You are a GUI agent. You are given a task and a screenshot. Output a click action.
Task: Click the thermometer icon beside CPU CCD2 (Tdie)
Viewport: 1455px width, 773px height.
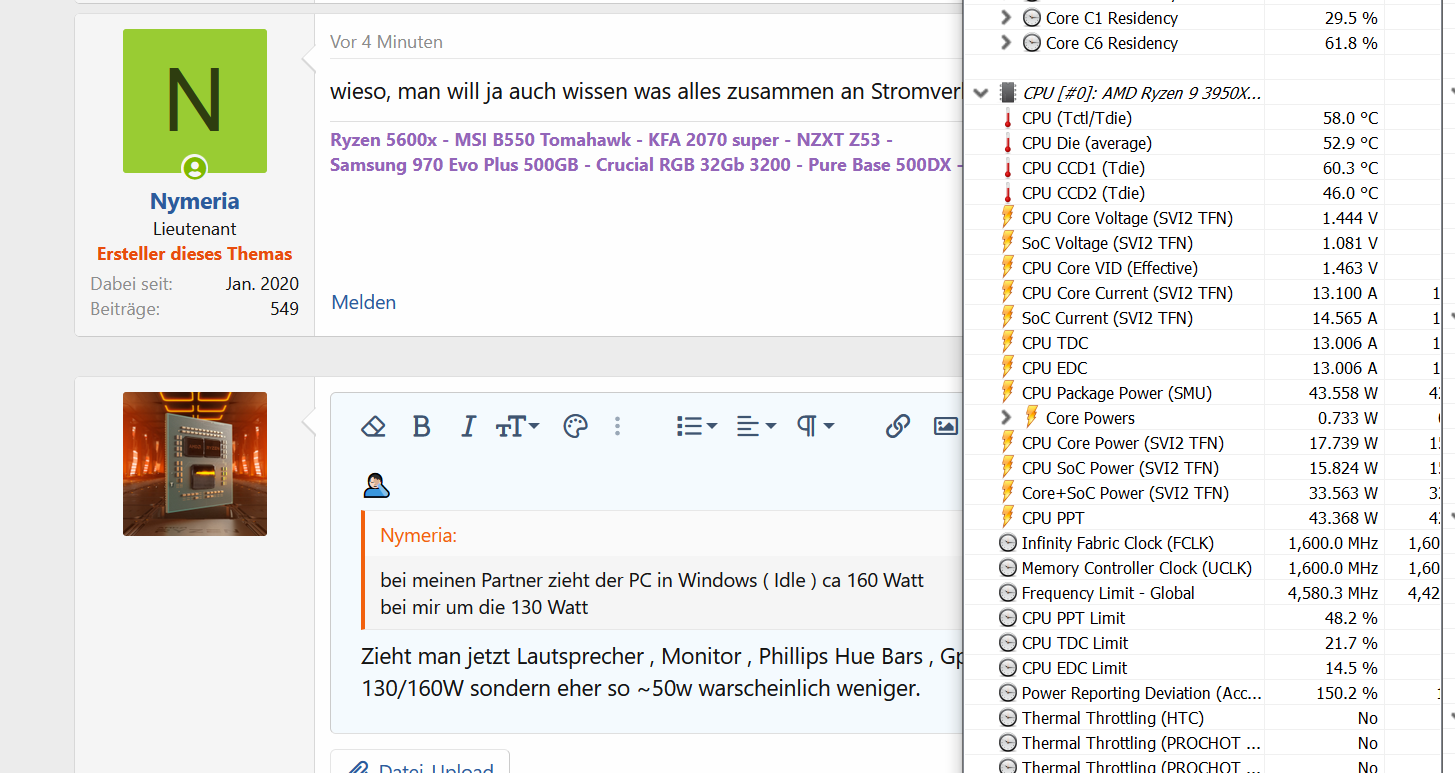pos(1008,193)
